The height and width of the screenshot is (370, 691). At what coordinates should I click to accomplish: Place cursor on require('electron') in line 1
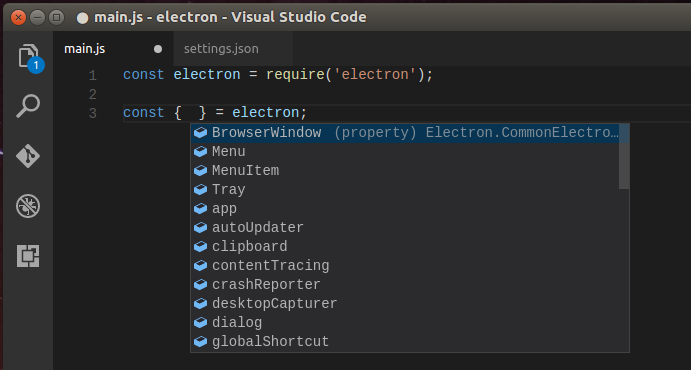pyautogui.click(x=345, y=75)
